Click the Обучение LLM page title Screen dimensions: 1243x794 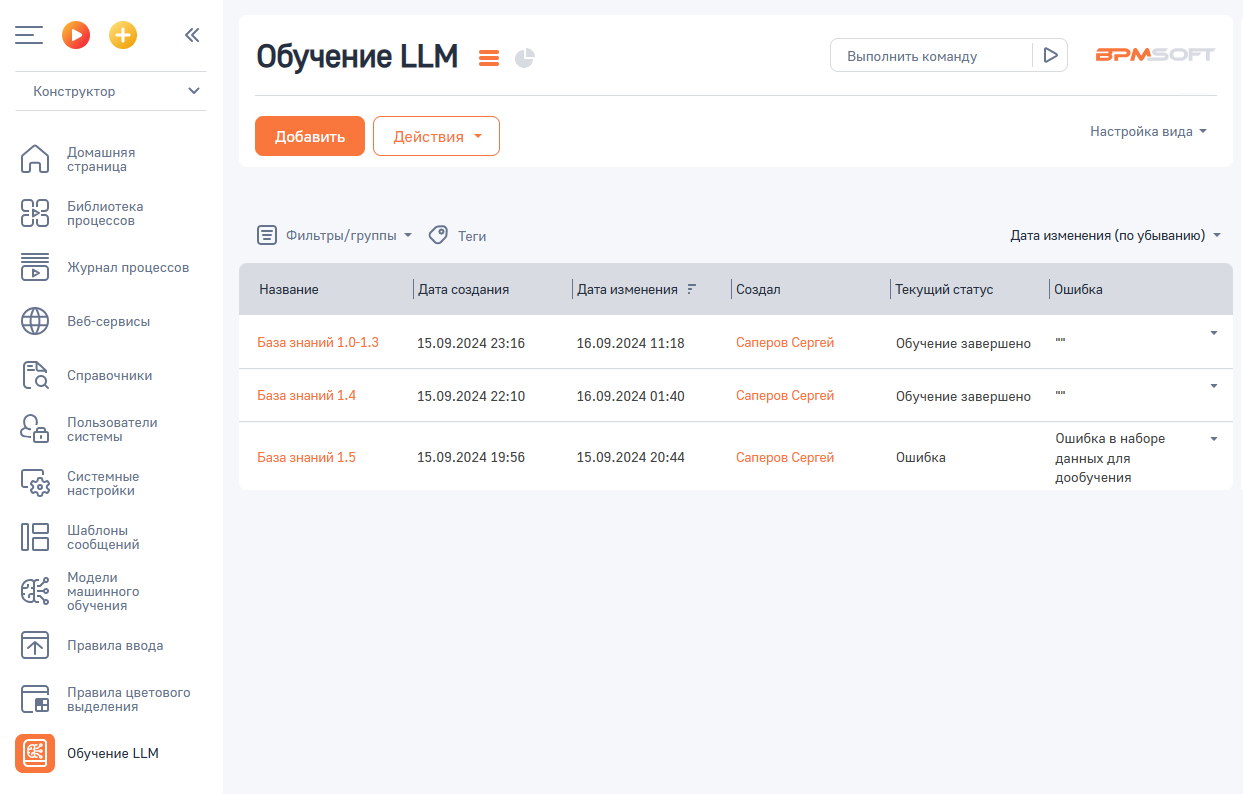tap(357, 57)
